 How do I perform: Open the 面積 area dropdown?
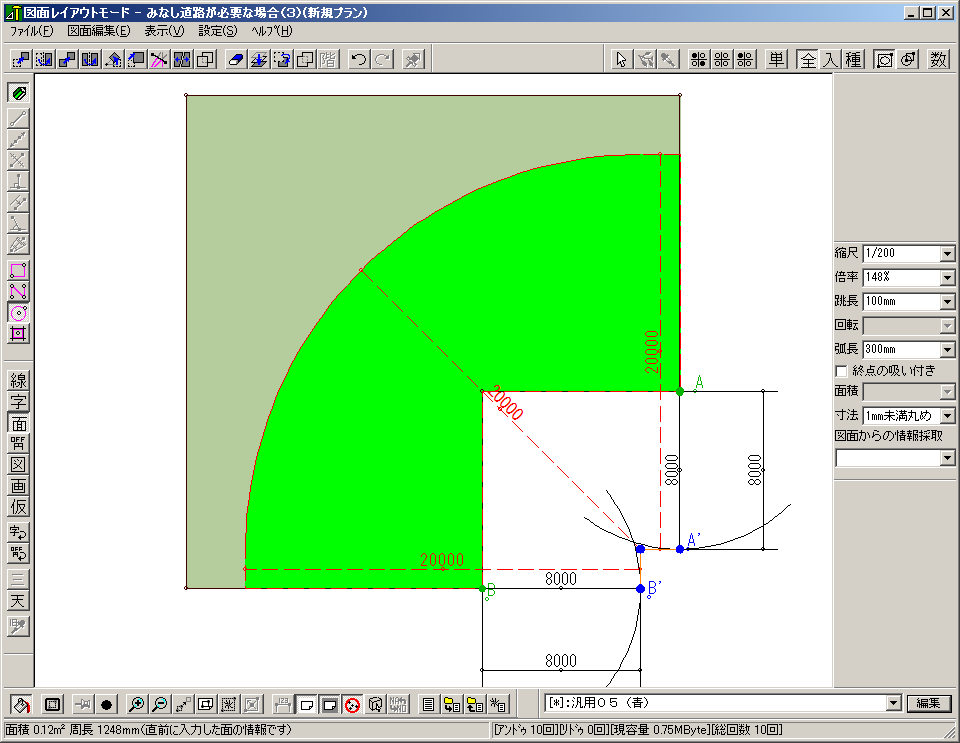pos(947,392)
